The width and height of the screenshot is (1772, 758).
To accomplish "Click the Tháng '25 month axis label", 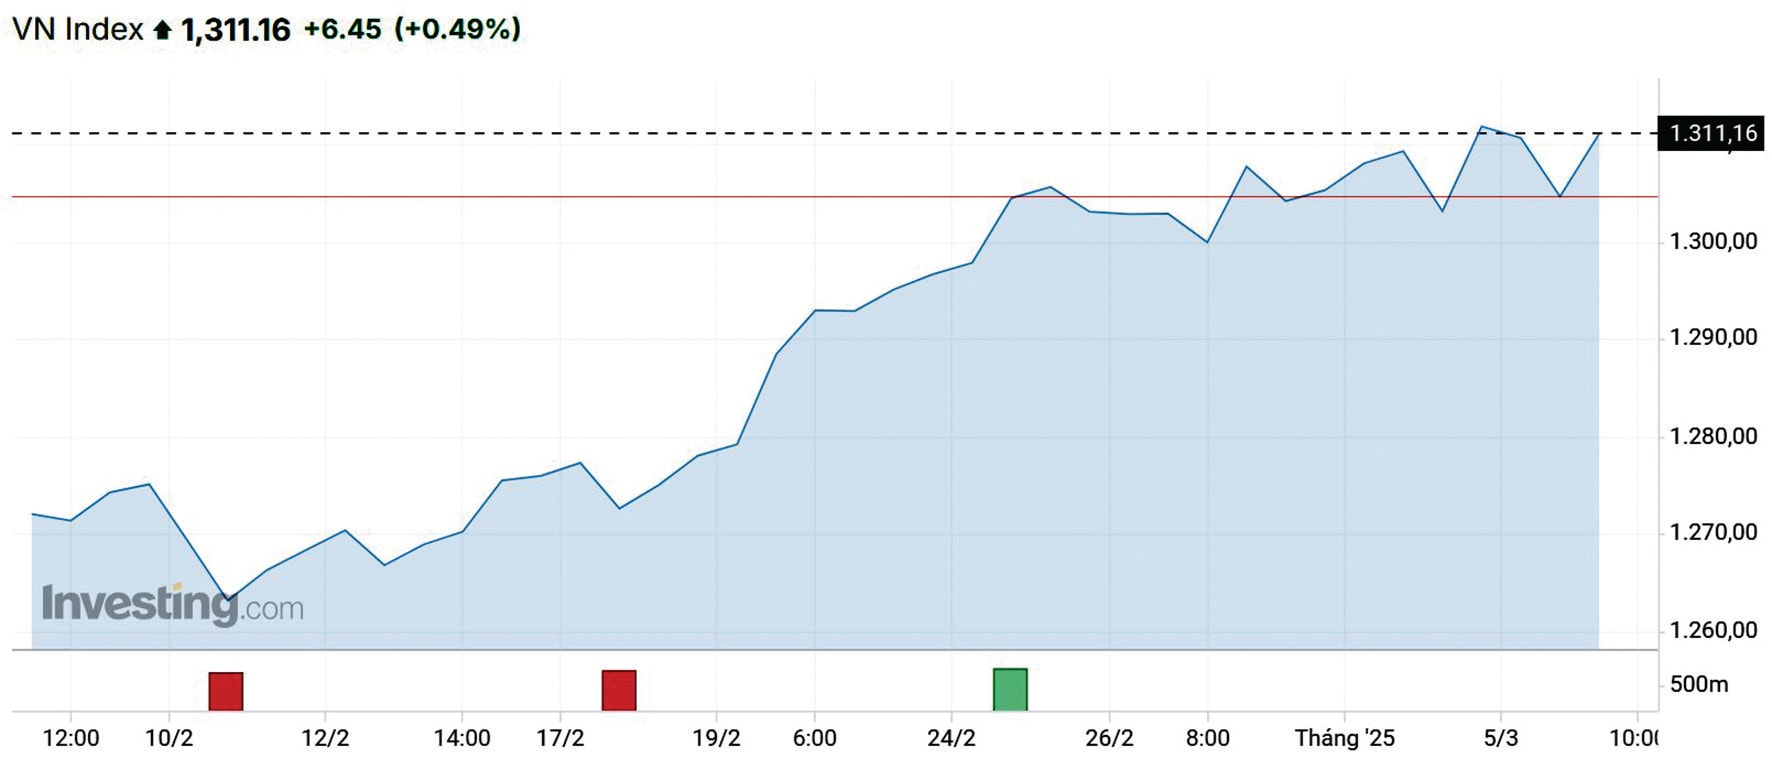I will (1344, 738).
